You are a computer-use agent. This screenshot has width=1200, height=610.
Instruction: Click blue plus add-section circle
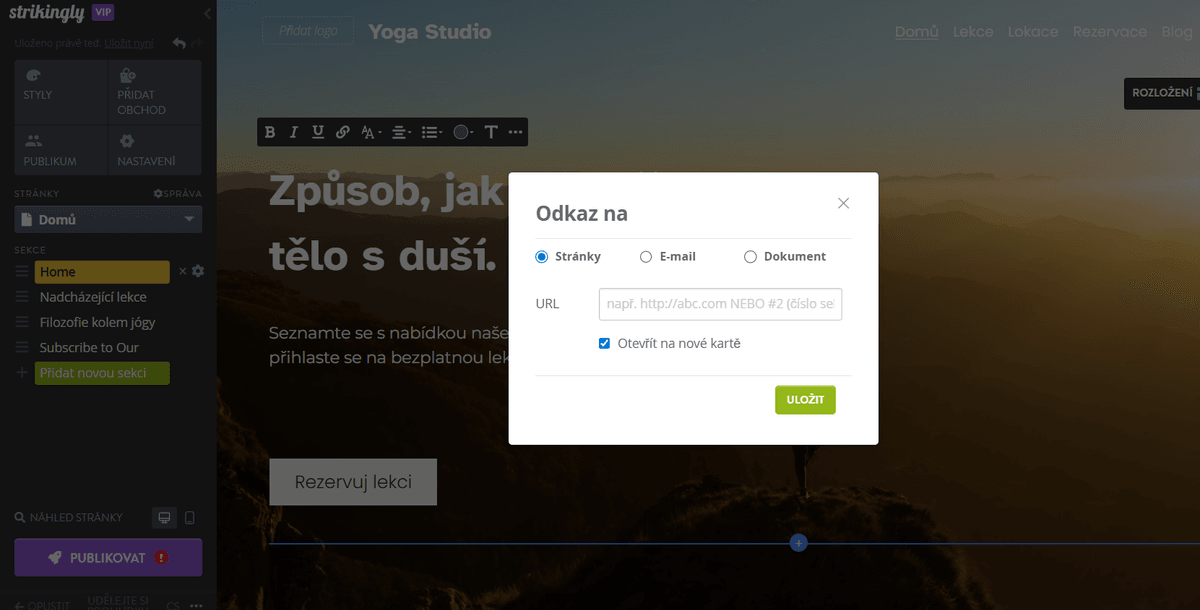coord(798,543)
